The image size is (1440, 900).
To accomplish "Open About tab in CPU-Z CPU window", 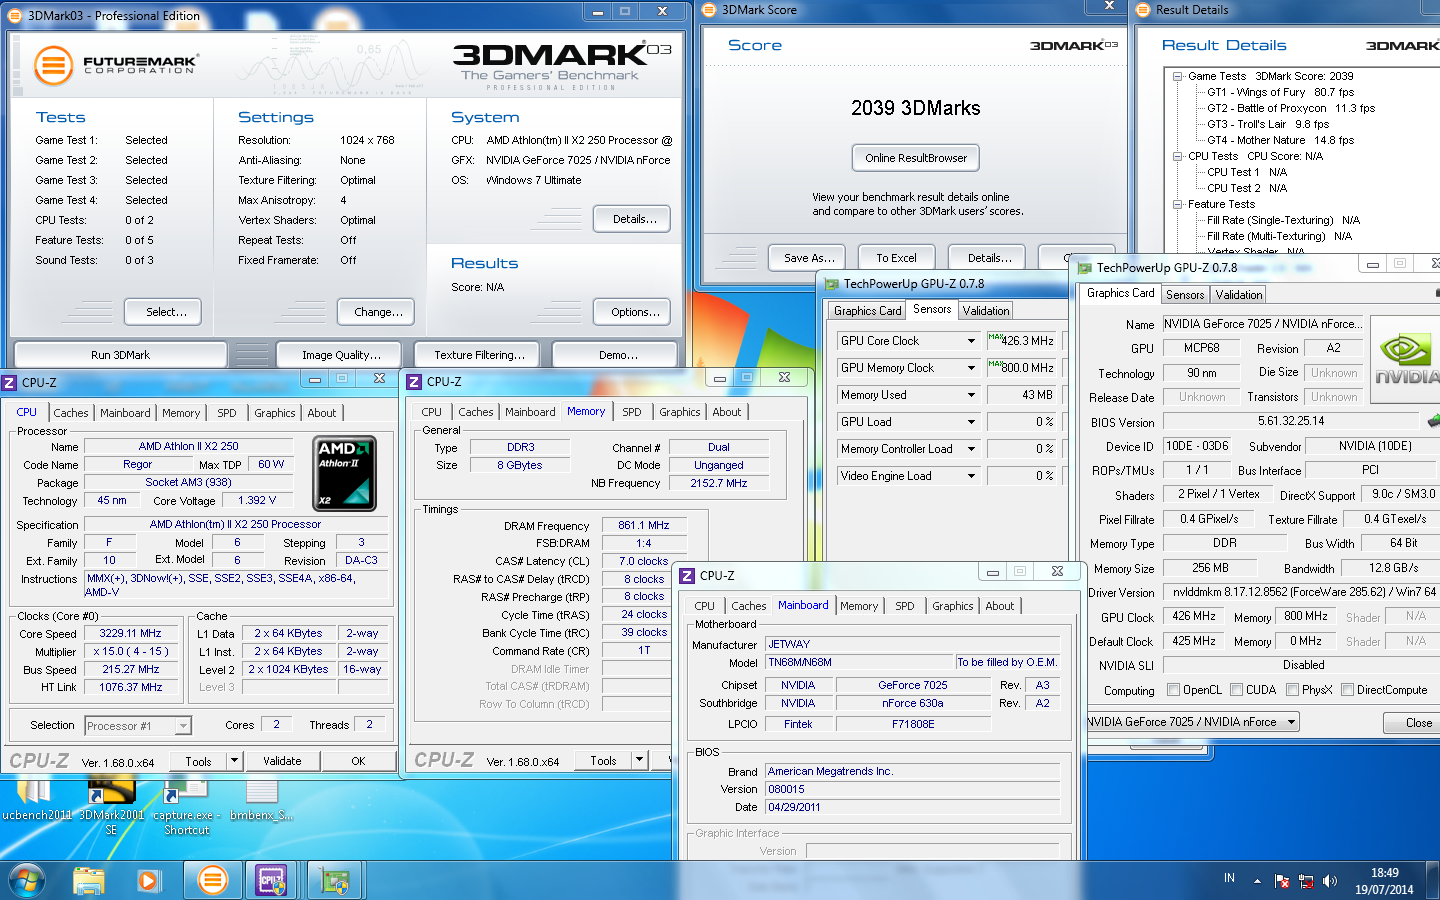I will tap(322, 413).
